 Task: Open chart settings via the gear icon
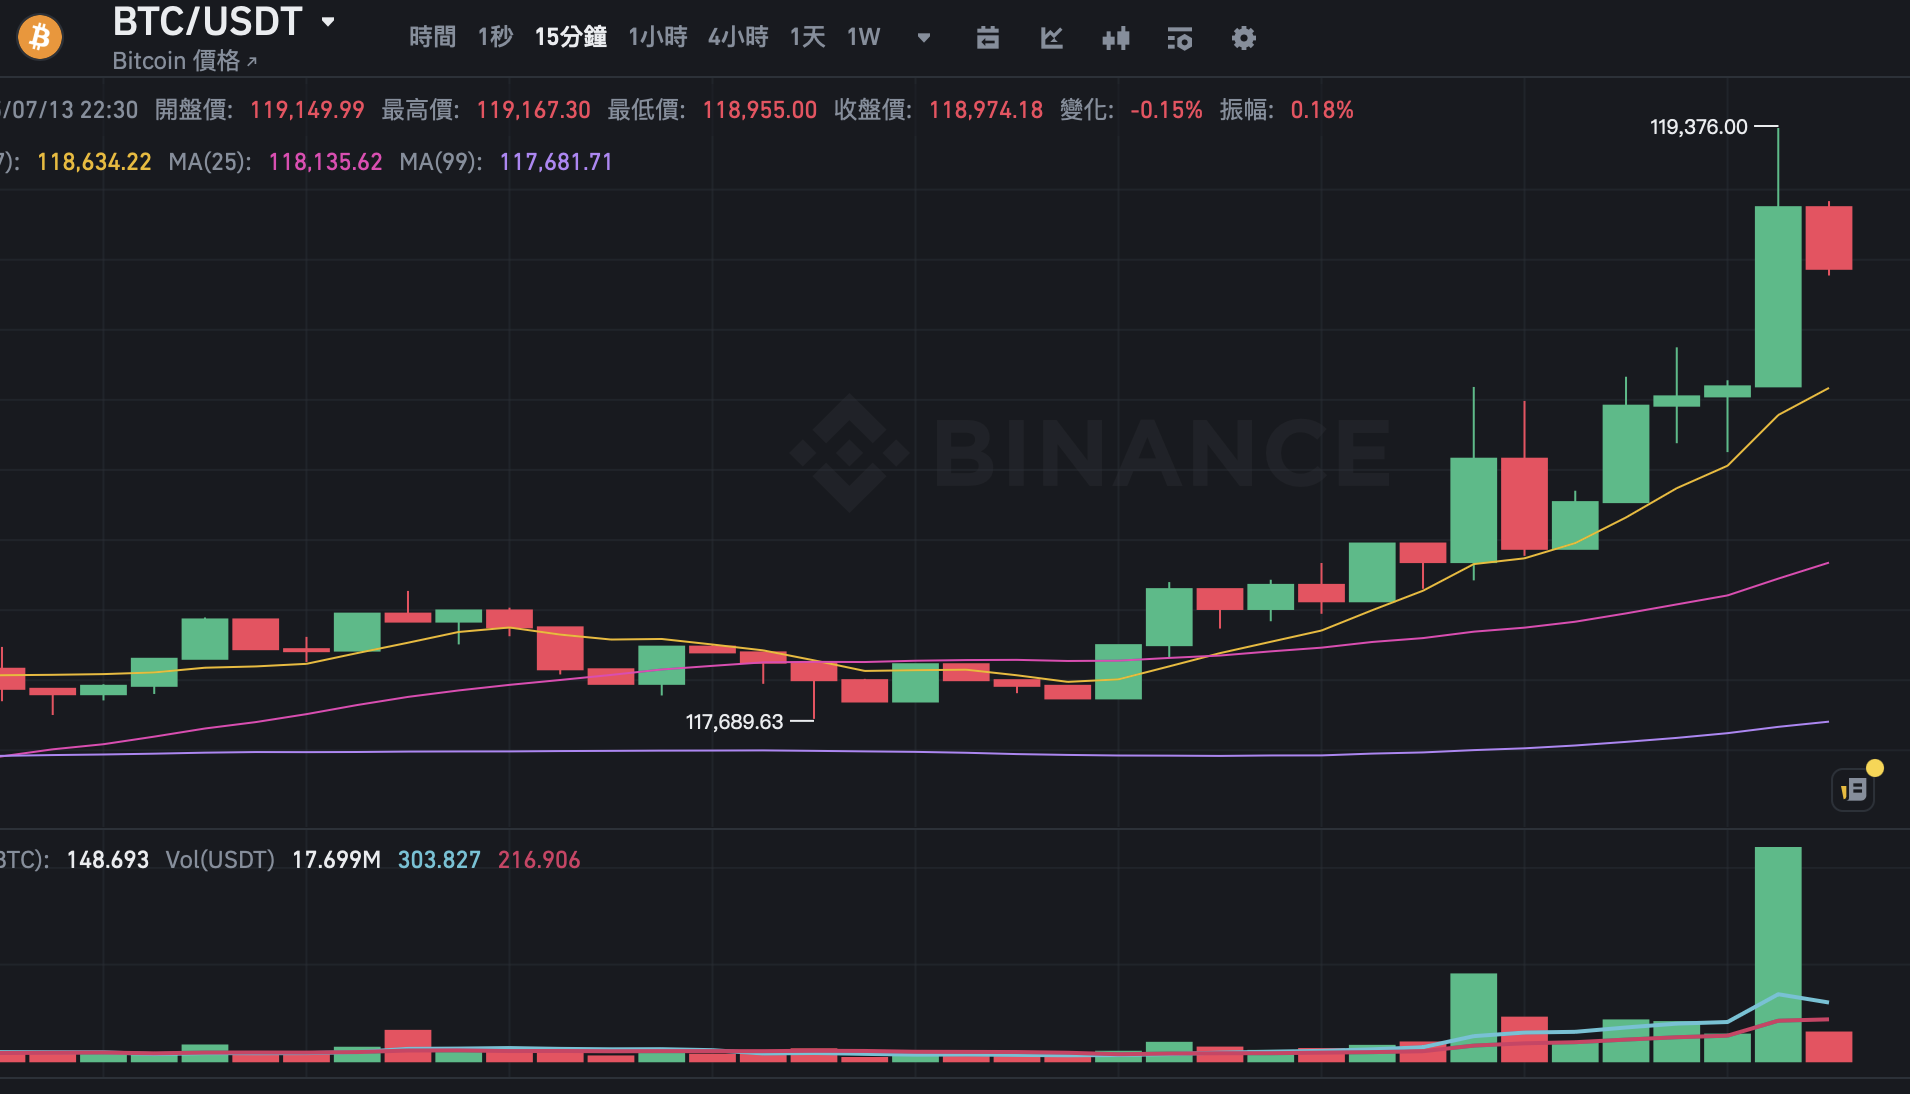[x=1243, y=38]
